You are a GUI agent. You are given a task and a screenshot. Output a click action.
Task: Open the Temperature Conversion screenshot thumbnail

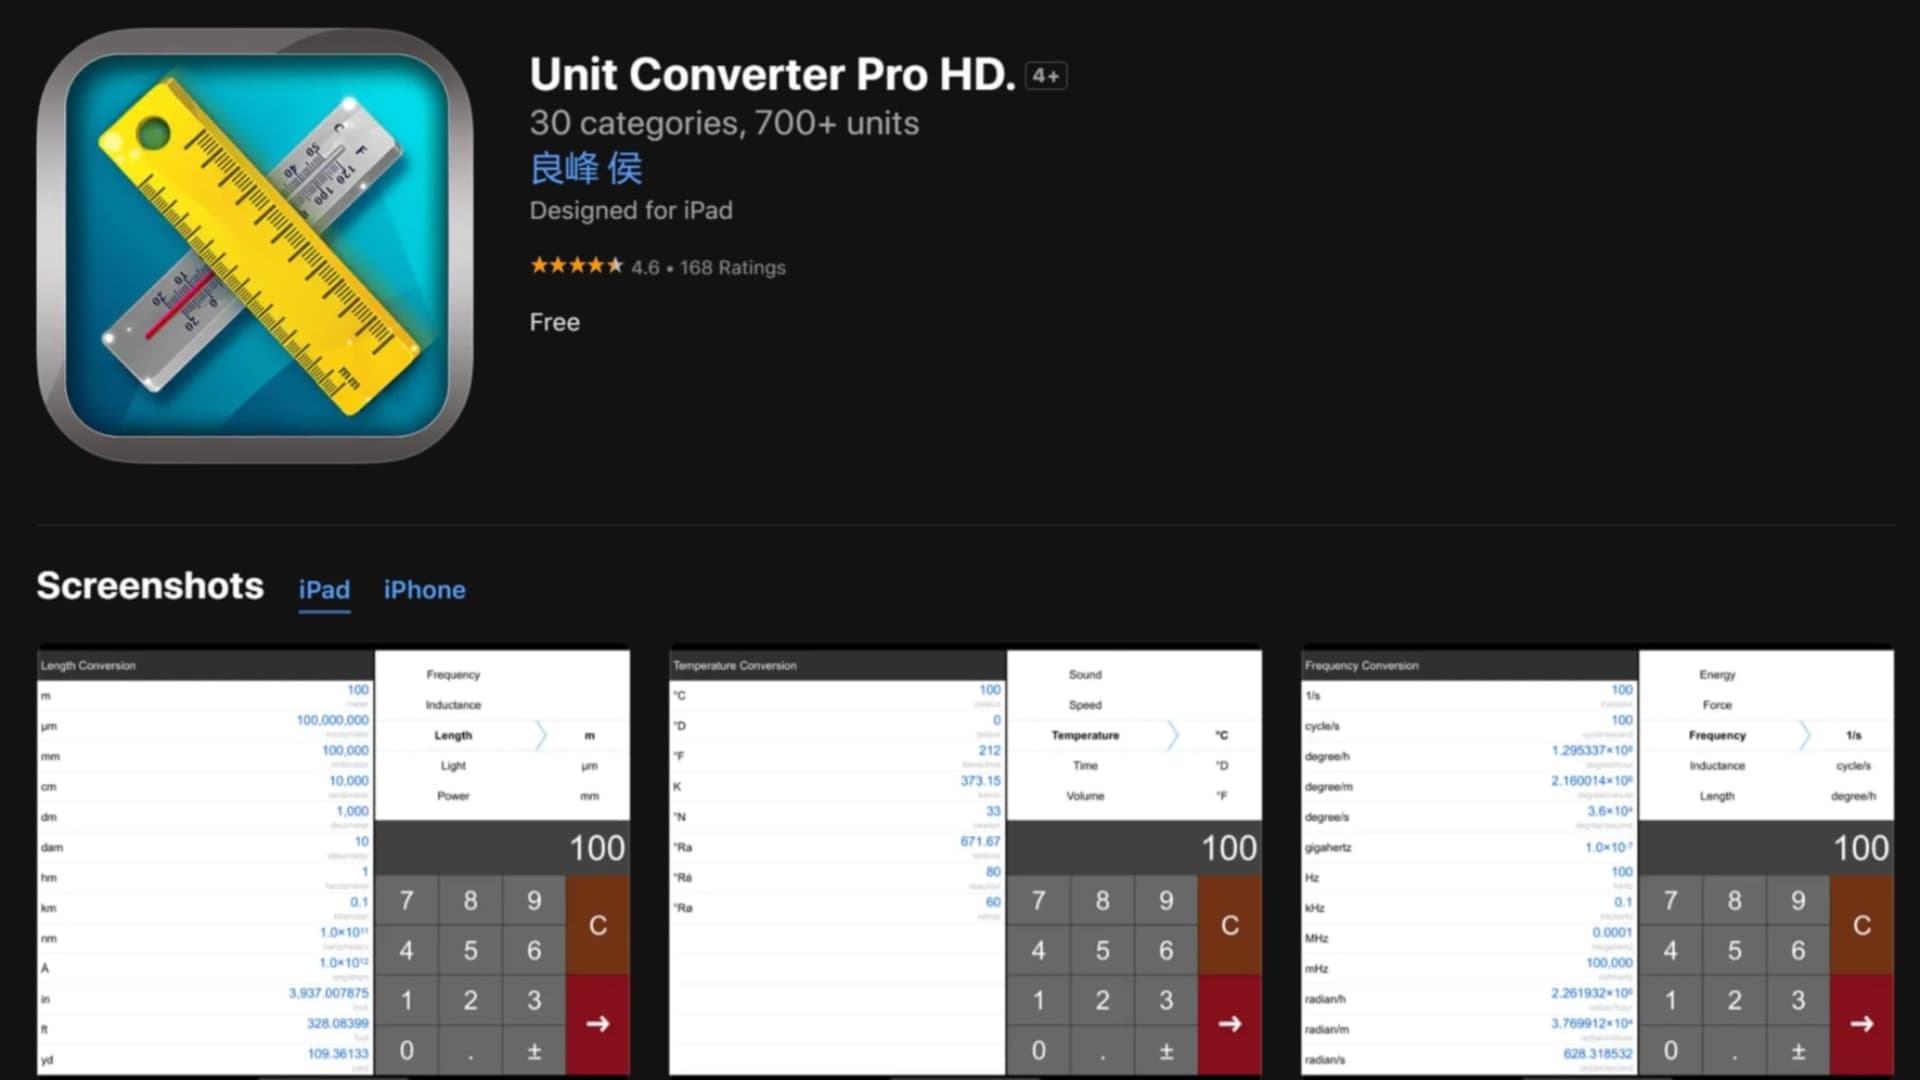click(x=965, y=861)
